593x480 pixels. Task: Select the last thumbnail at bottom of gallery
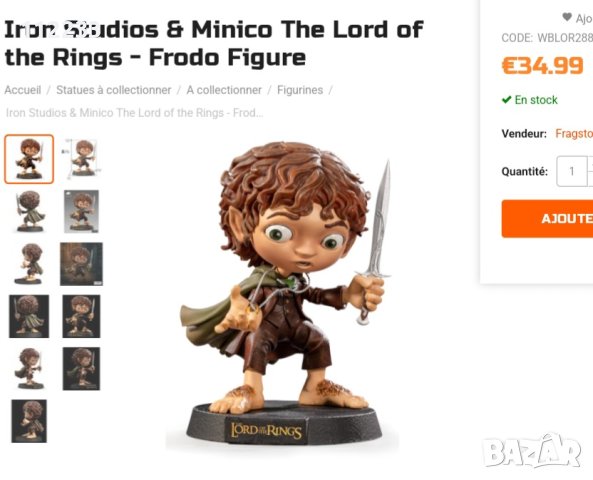pos(29,421)
